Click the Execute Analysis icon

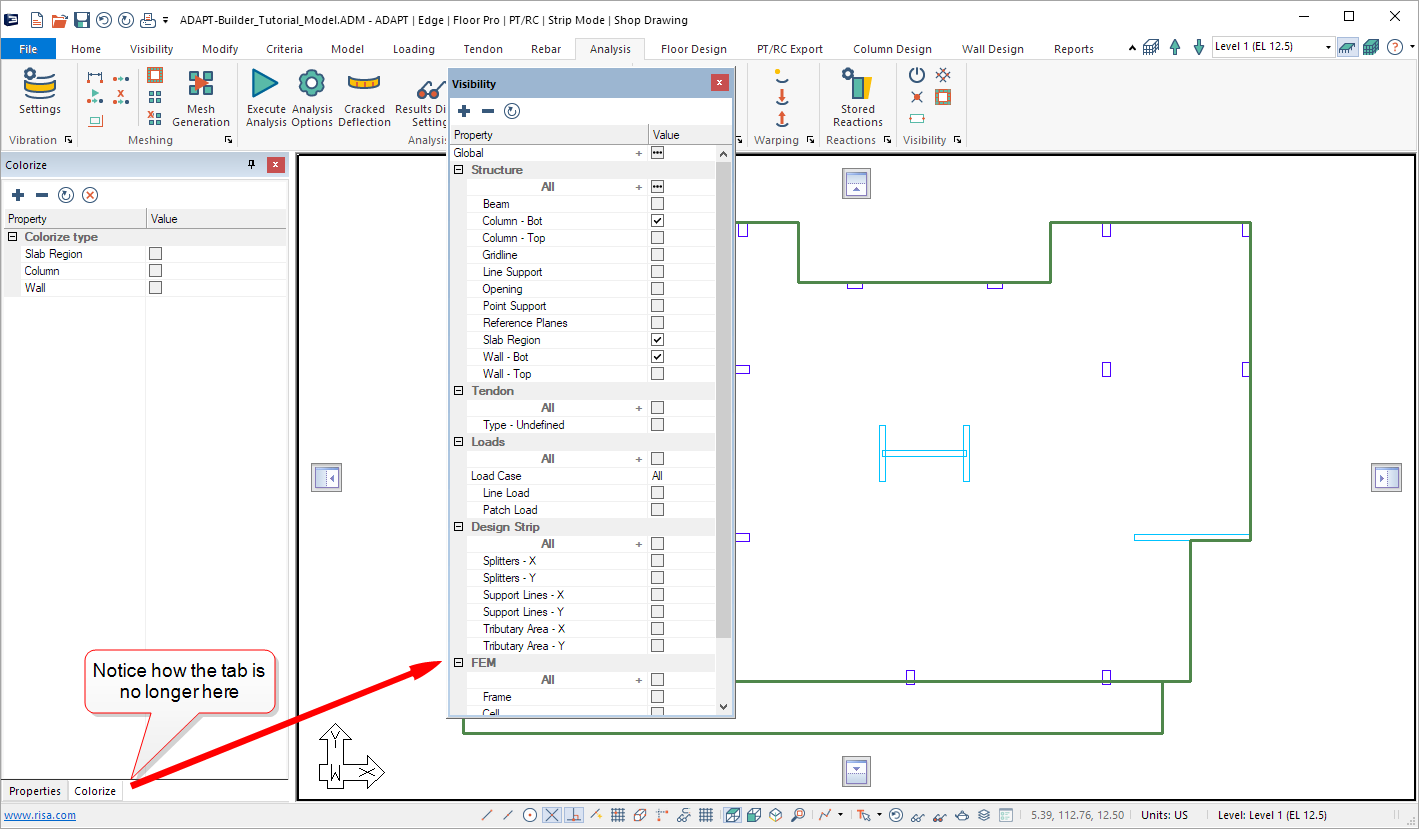tap(265, 84)
